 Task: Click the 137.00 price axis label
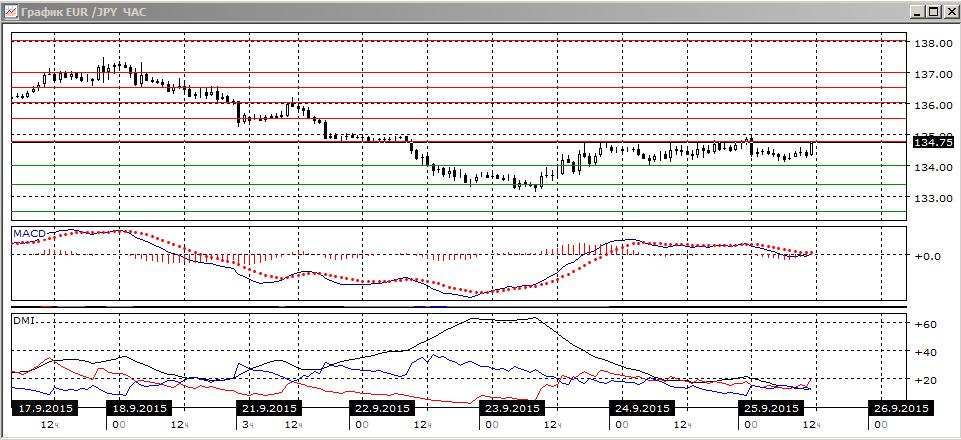[x=935, y=74]
